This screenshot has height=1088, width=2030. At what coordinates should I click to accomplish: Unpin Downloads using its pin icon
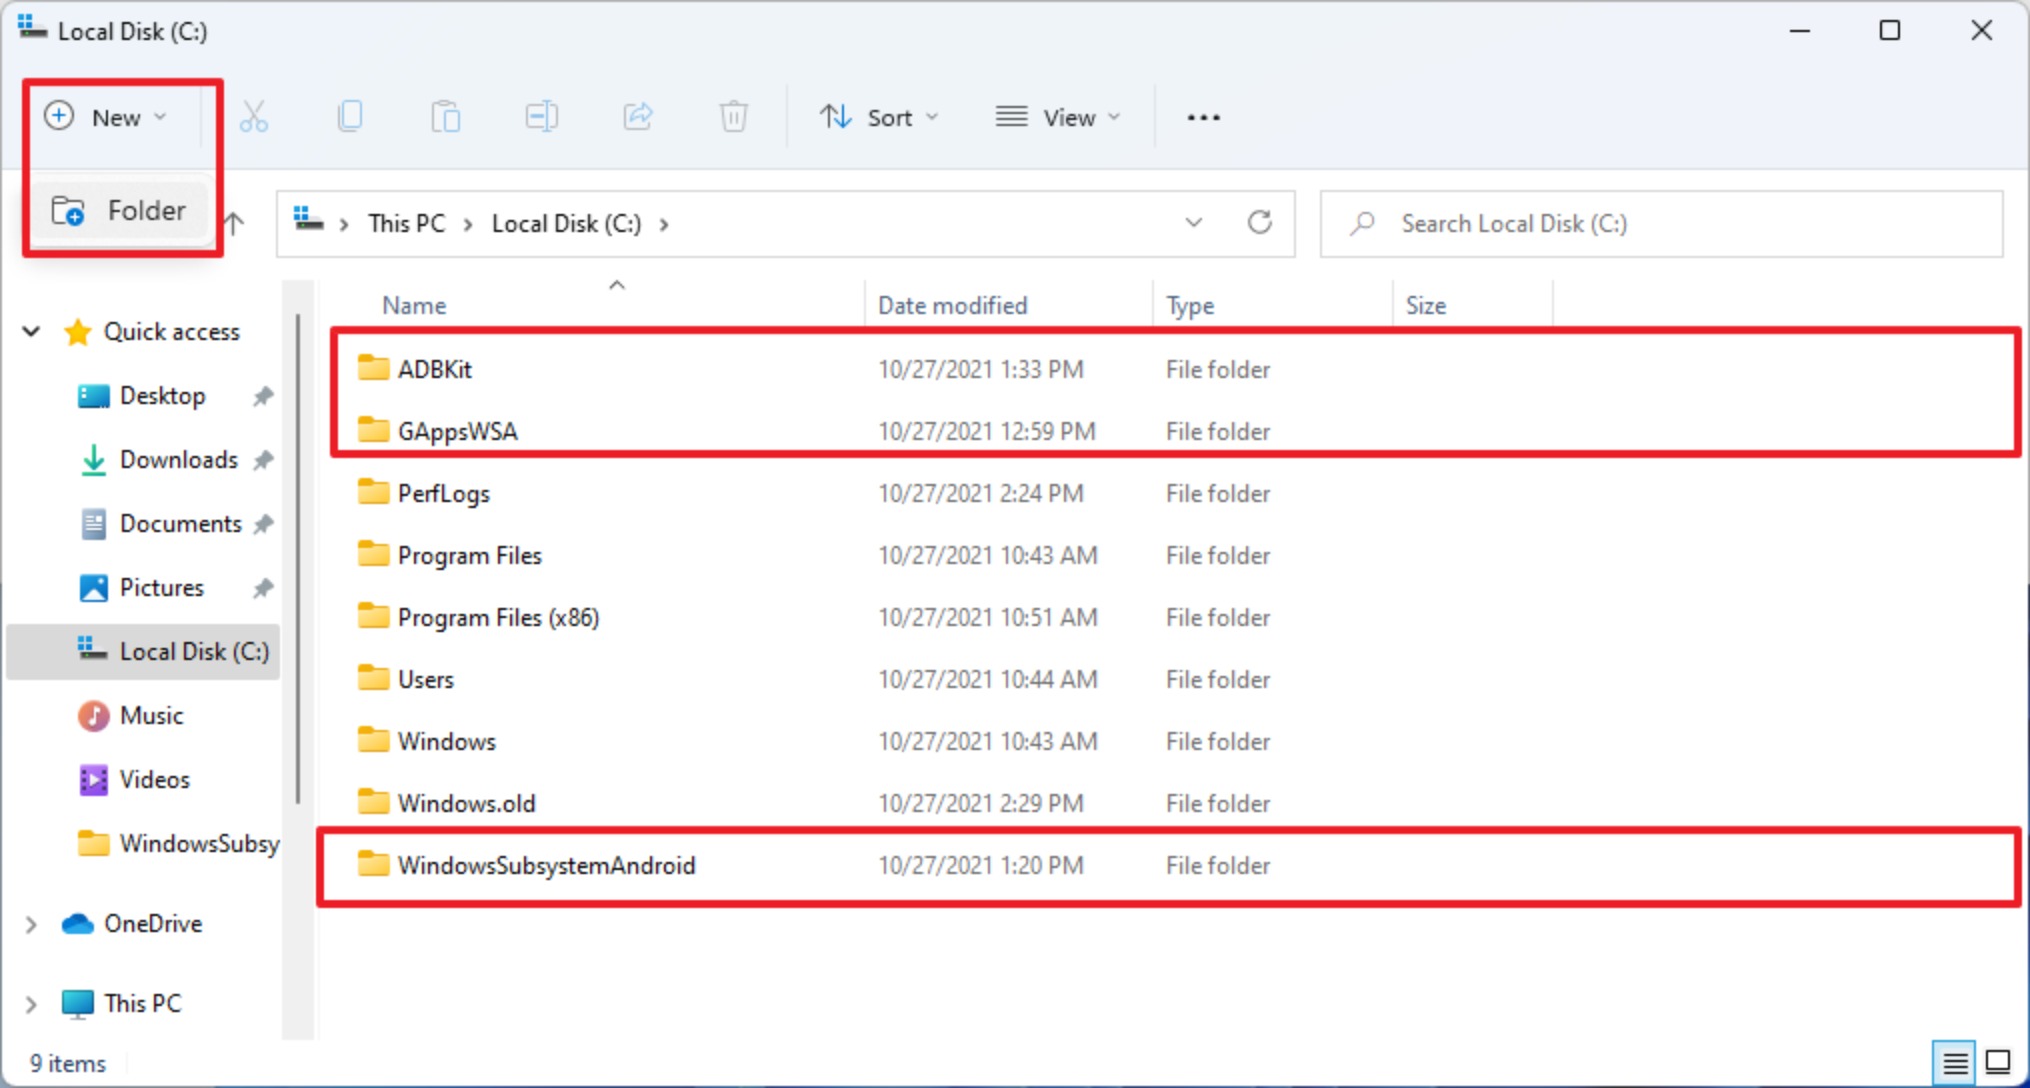click(262, 460)
